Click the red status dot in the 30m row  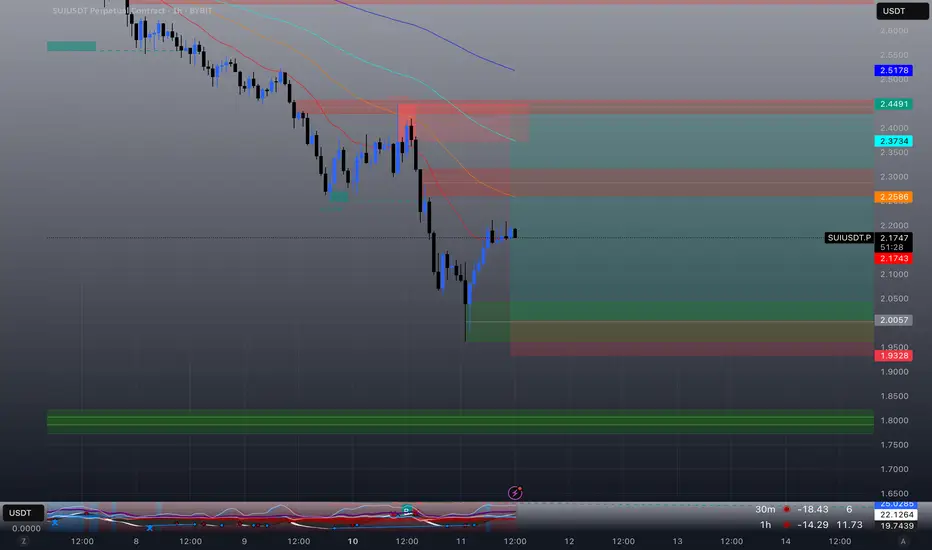[x=786, y=510]
